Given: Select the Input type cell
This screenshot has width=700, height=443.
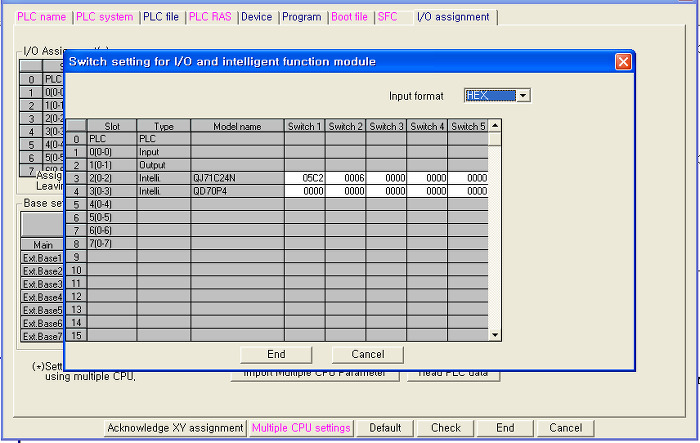Looking at the screenshot, I should [164, 152].
